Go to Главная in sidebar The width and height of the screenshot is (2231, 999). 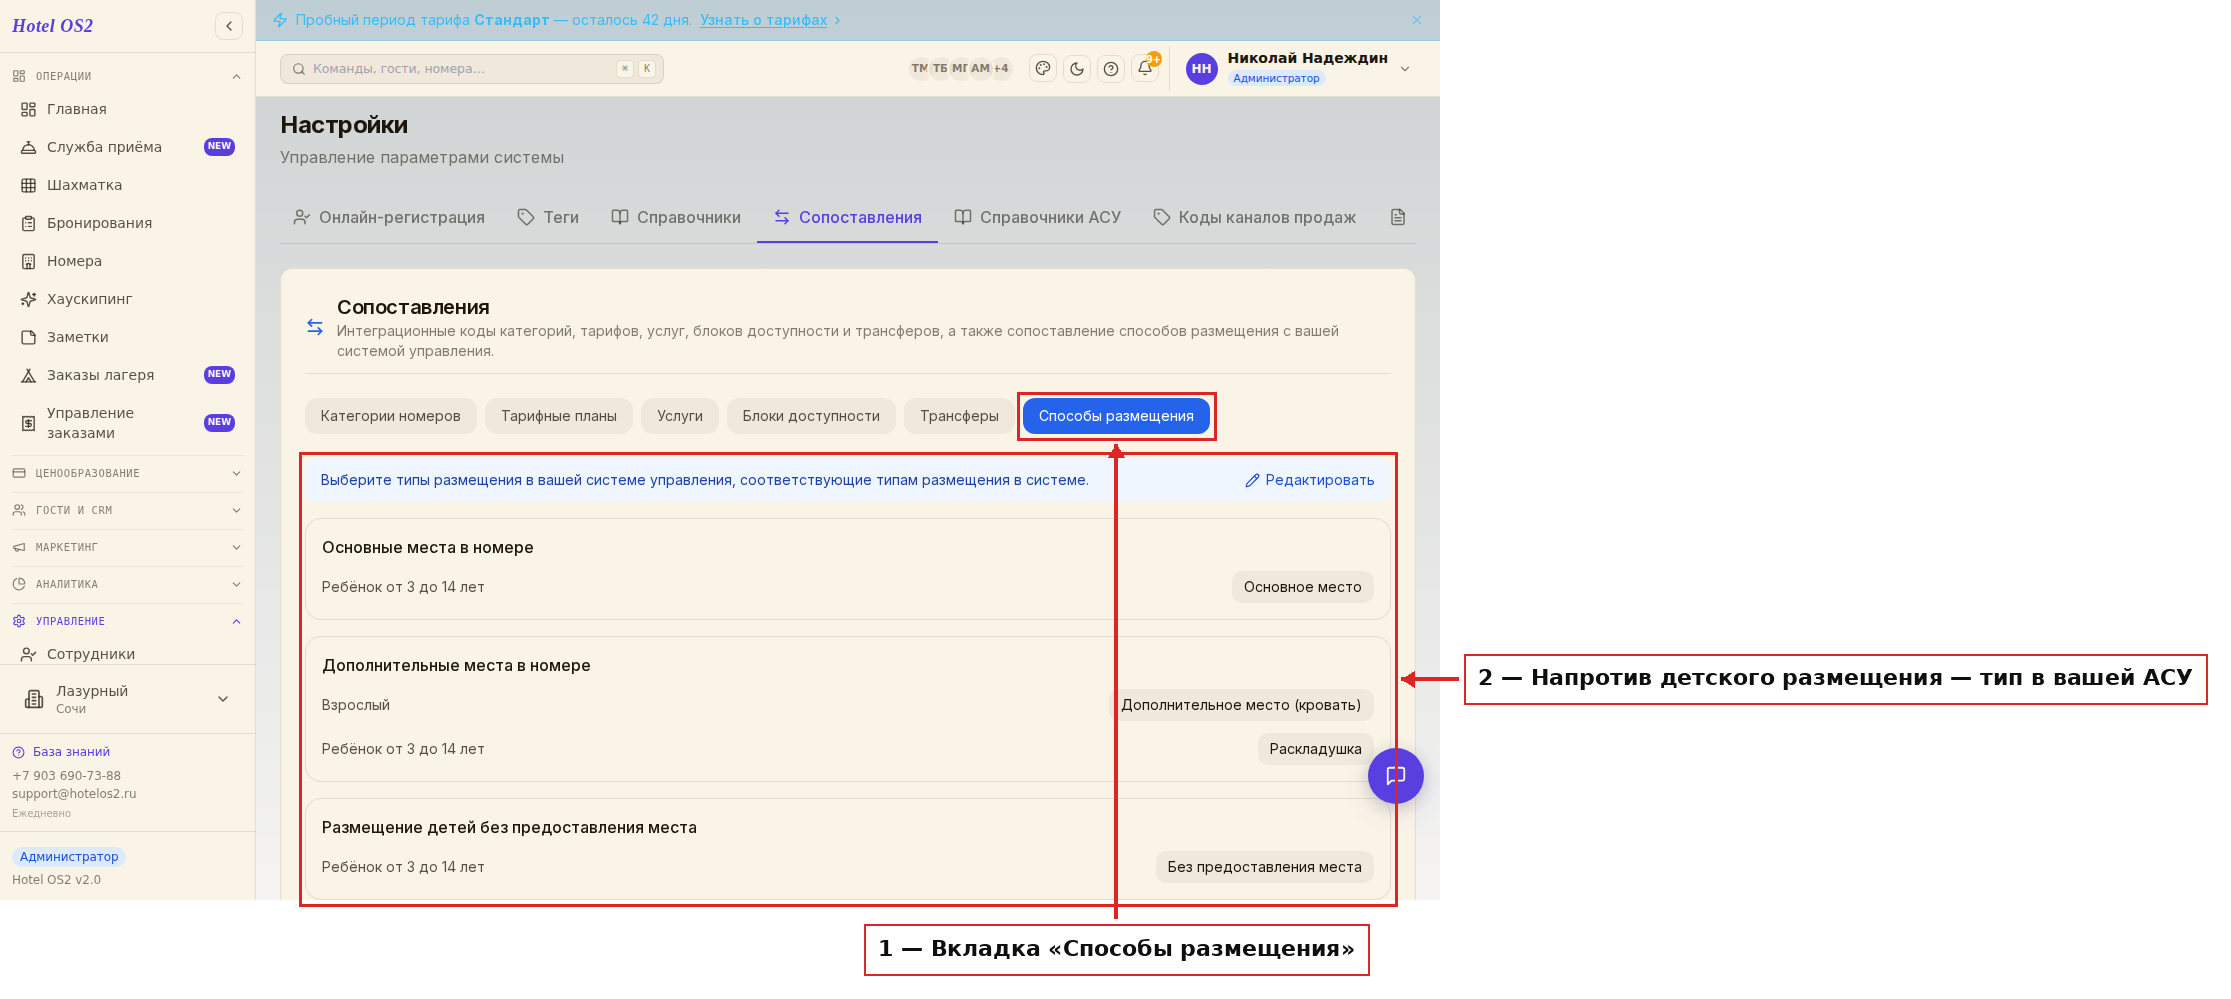[x=127, y=109]
